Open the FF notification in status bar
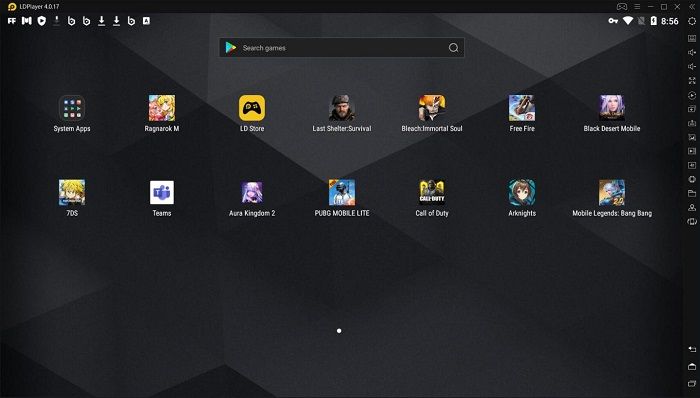The height and width of the screenshot is (398, 700). [12, 21]
